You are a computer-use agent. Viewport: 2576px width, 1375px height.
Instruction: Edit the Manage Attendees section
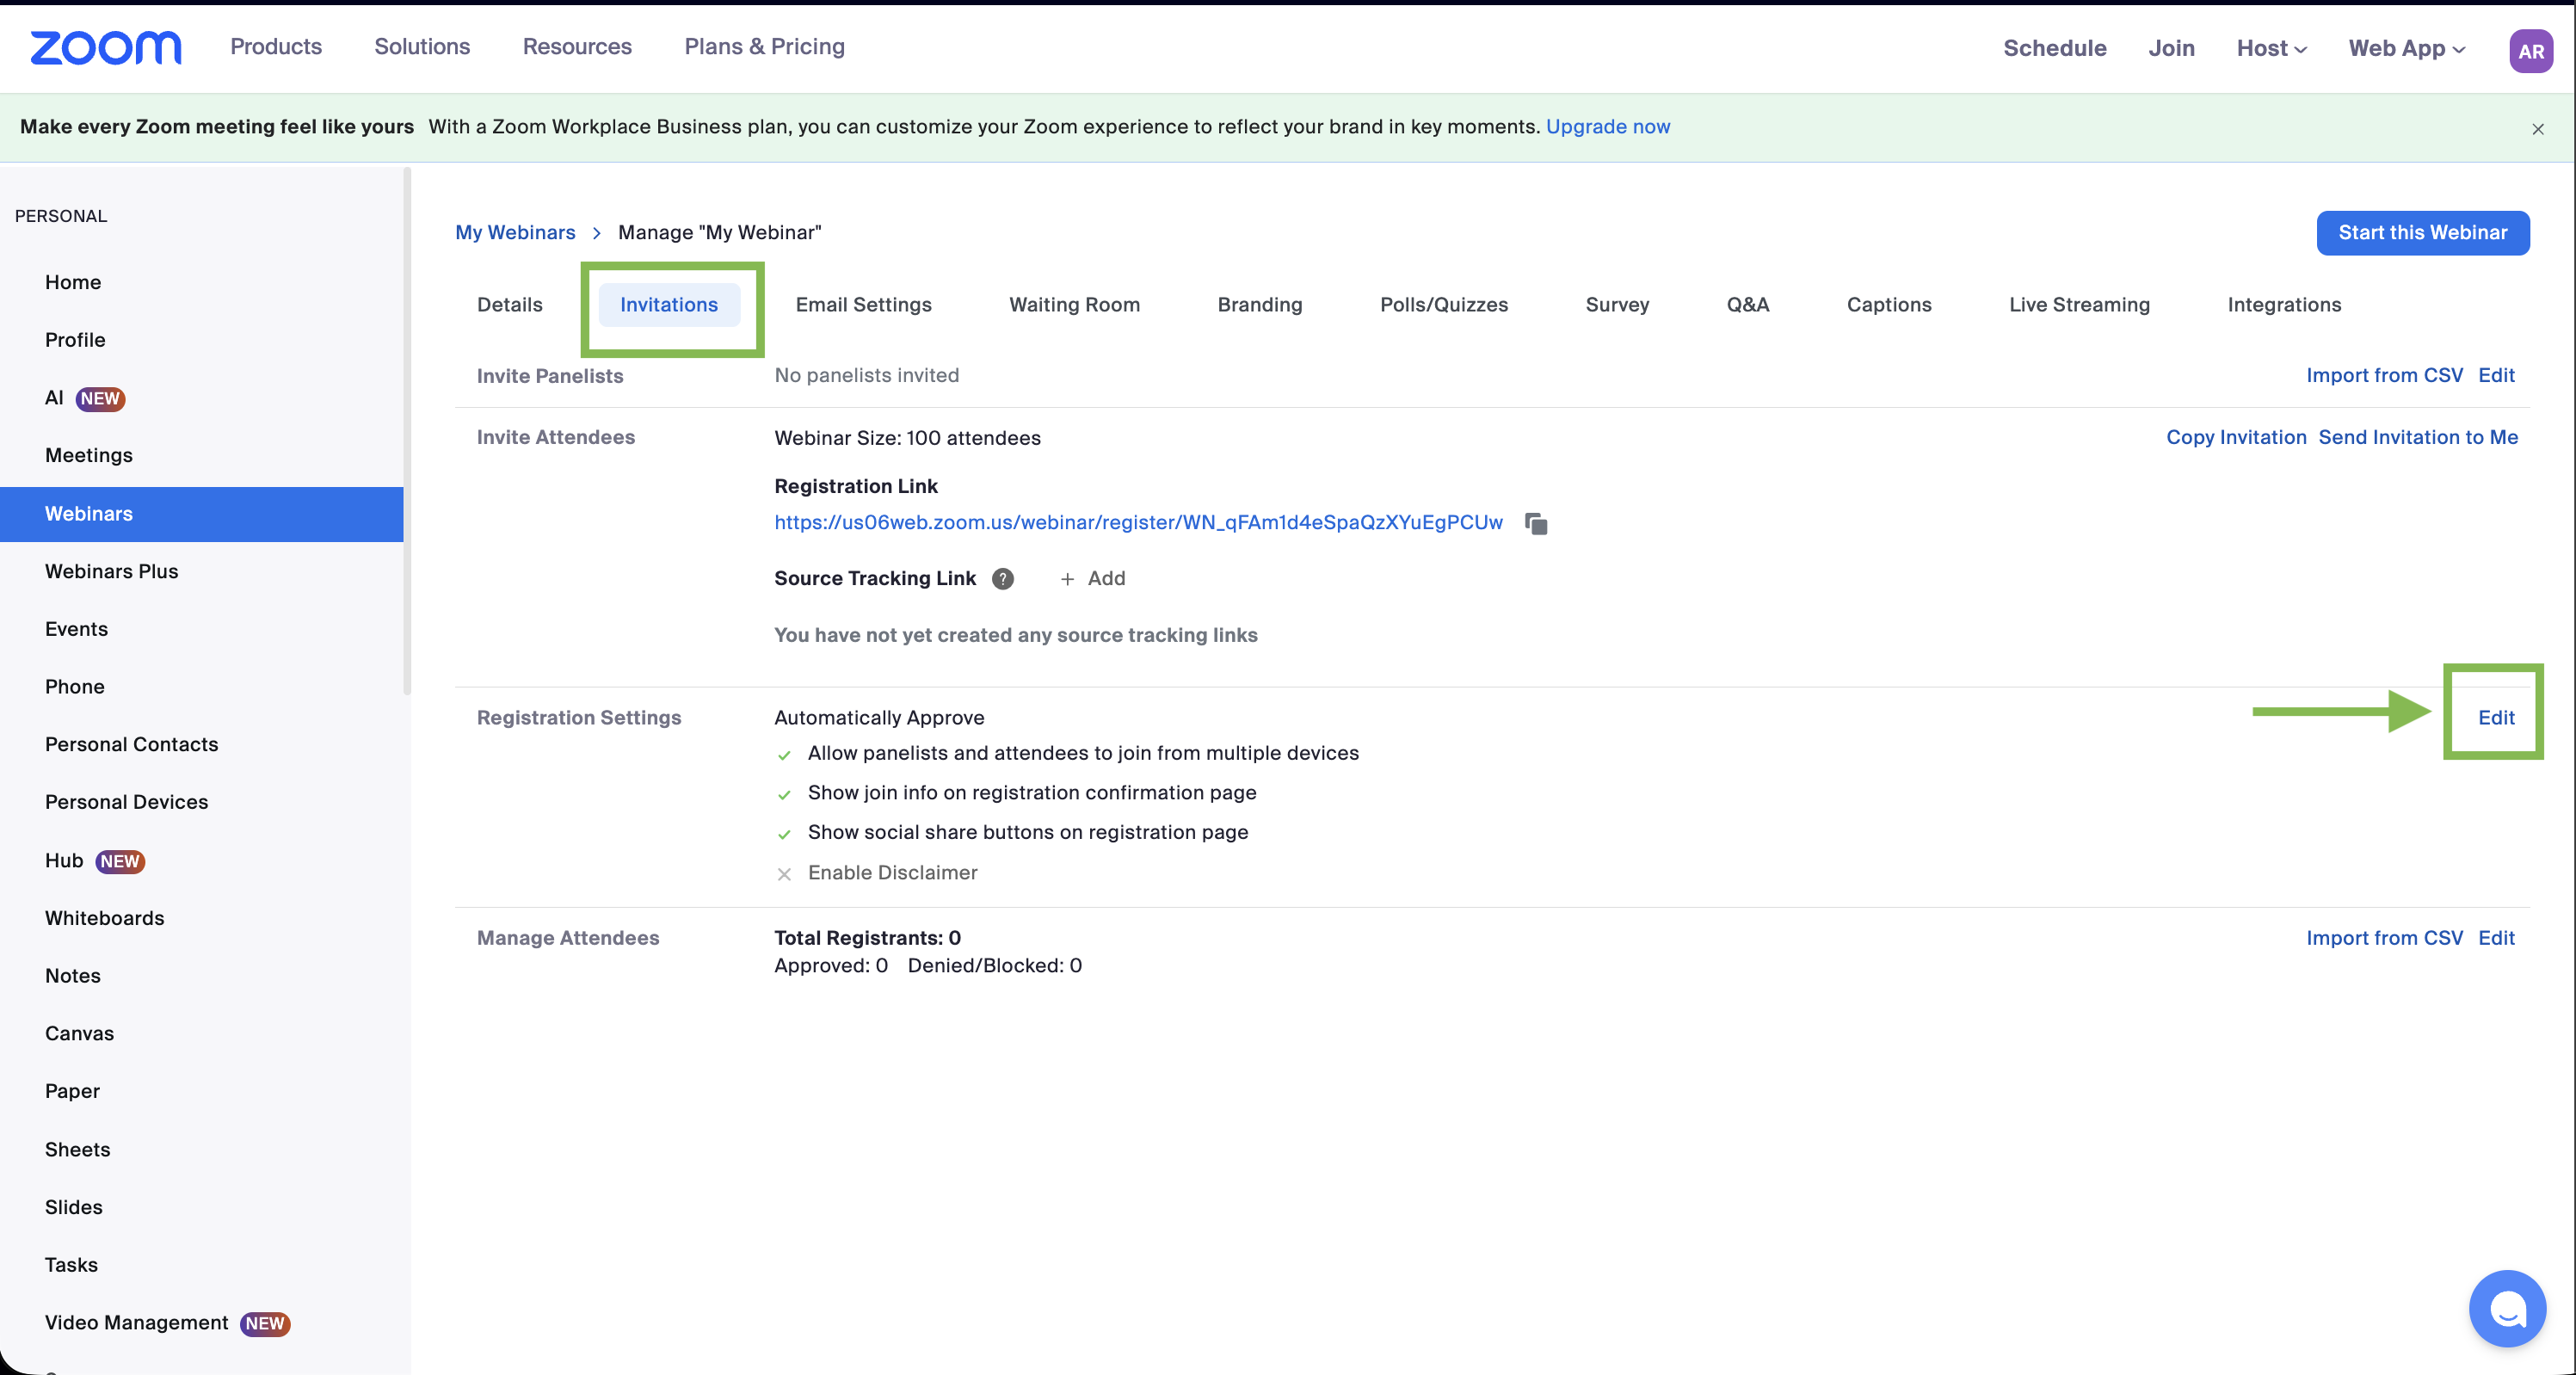click(2496, 939)
